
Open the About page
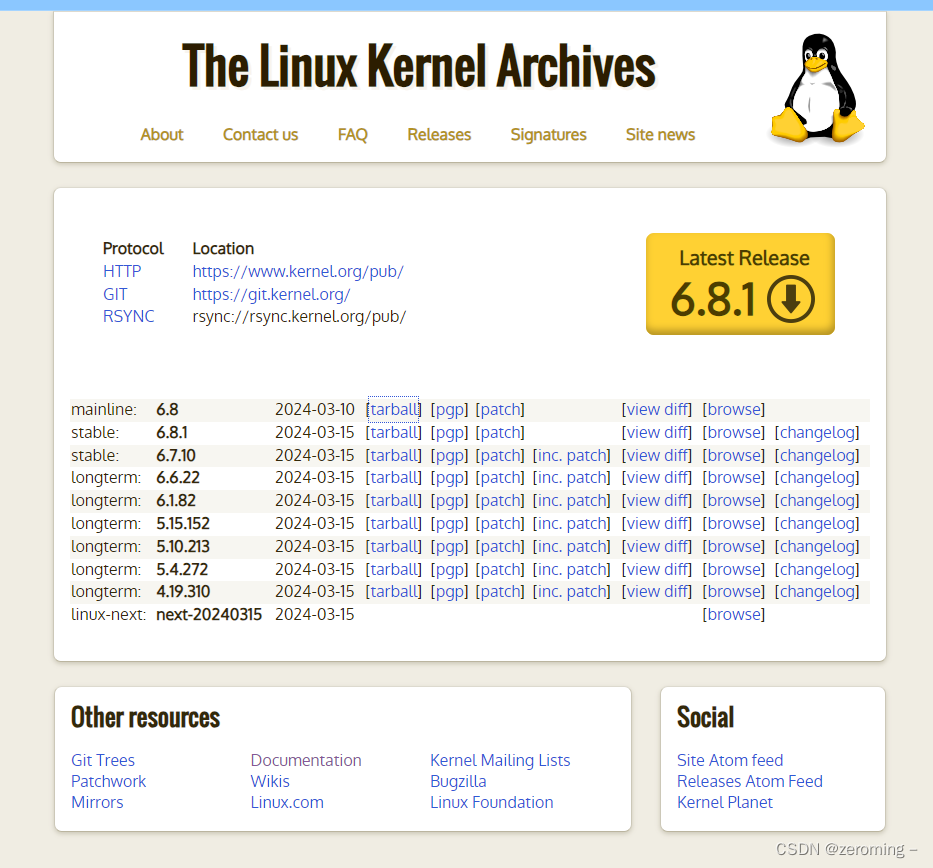pyautogui.click(x=161, y=134)
